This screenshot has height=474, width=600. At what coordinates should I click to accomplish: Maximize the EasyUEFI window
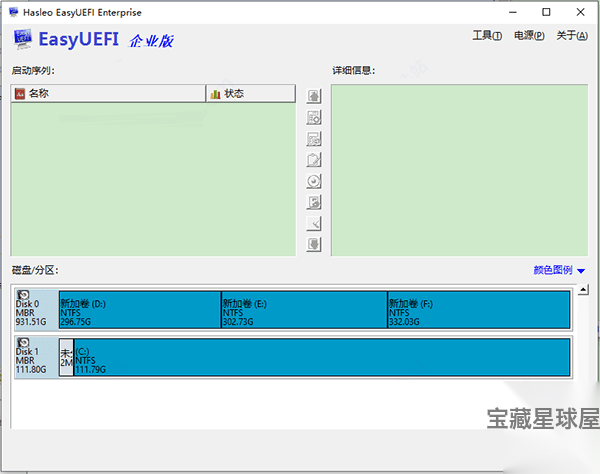[x=546, y=12]
